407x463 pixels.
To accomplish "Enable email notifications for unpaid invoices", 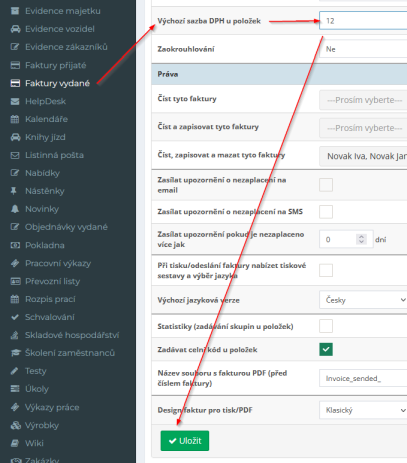I will tap(326, 185).
